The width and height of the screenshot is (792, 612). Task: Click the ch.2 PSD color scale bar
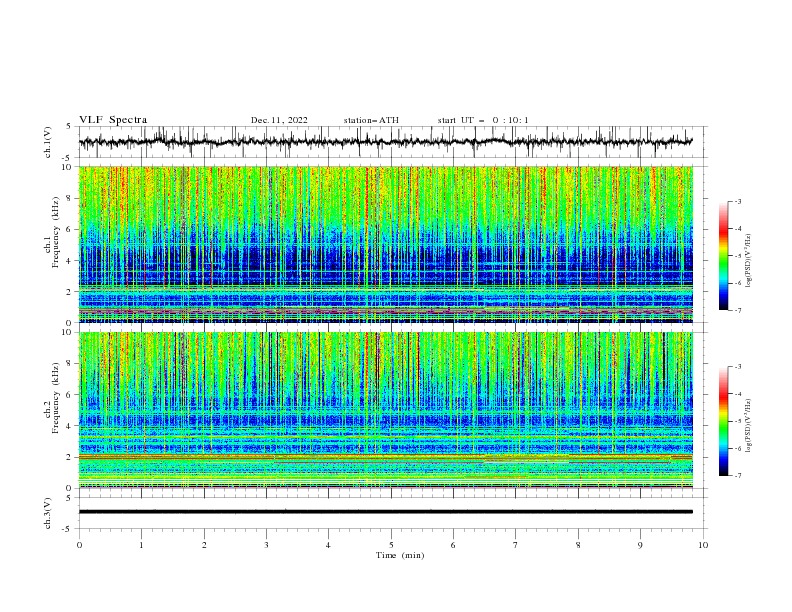[723, 421]
